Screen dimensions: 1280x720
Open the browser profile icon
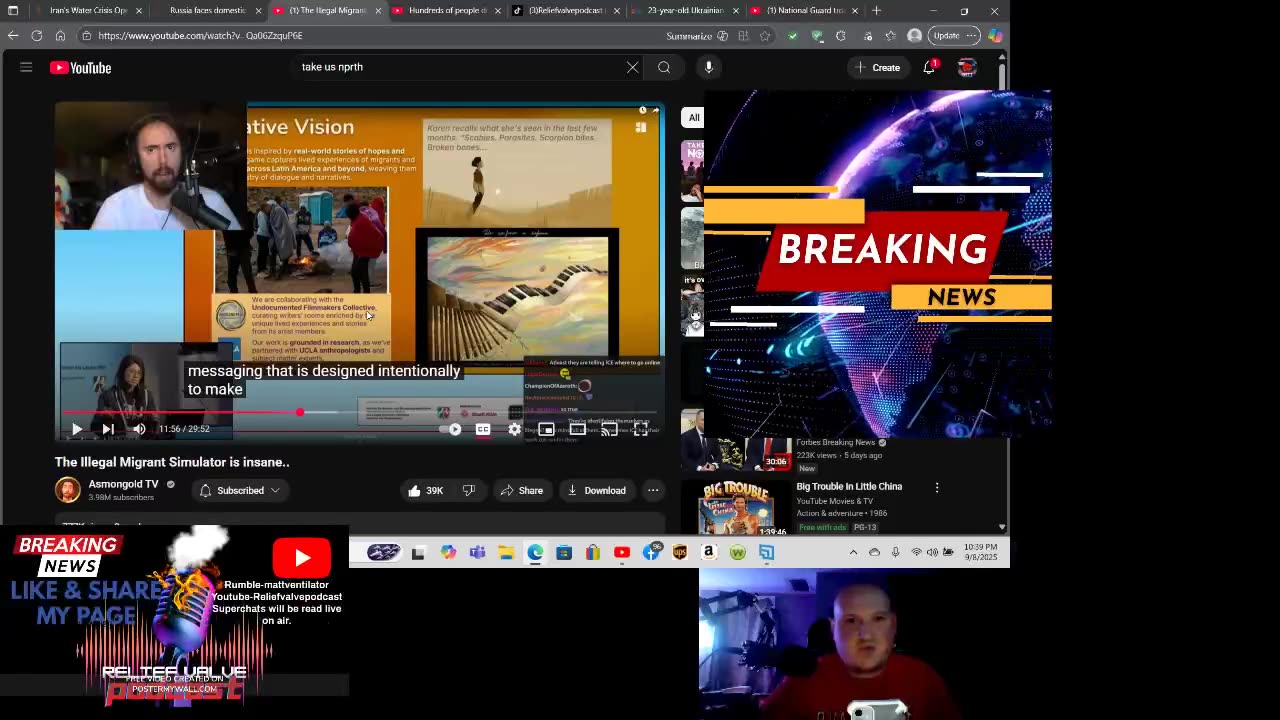(914, 36)
